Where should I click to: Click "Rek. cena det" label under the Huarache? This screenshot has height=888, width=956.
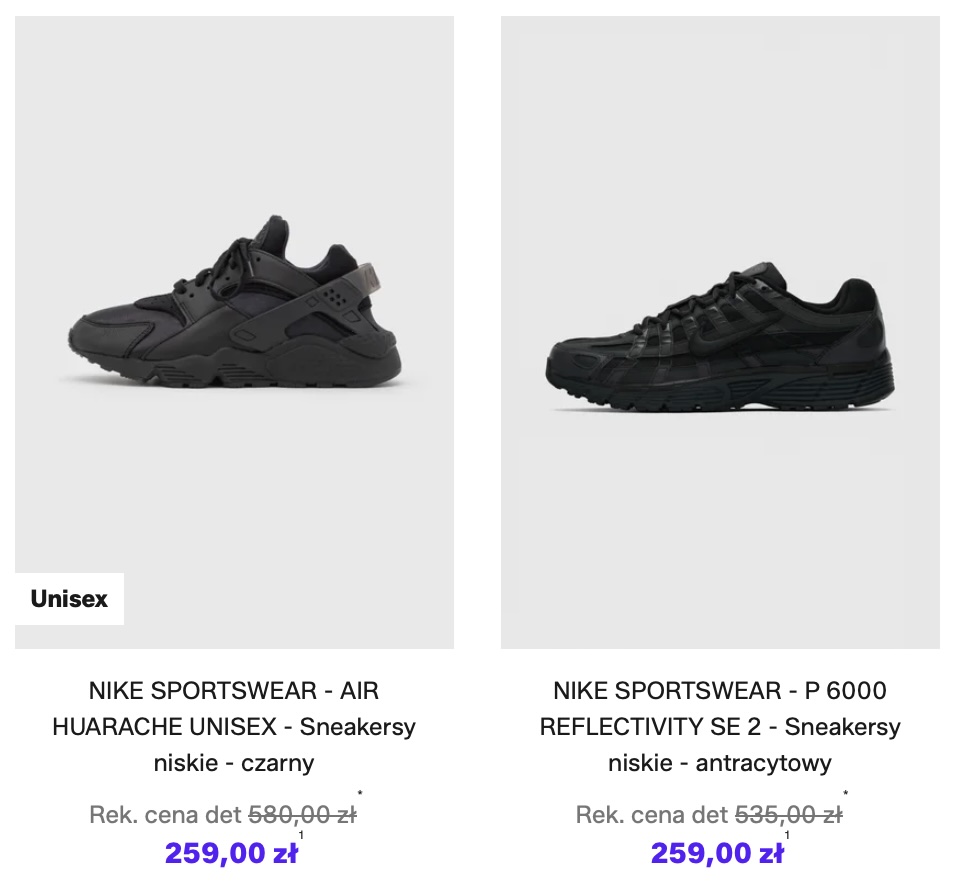pyautogui.click(x=165, y=815)
